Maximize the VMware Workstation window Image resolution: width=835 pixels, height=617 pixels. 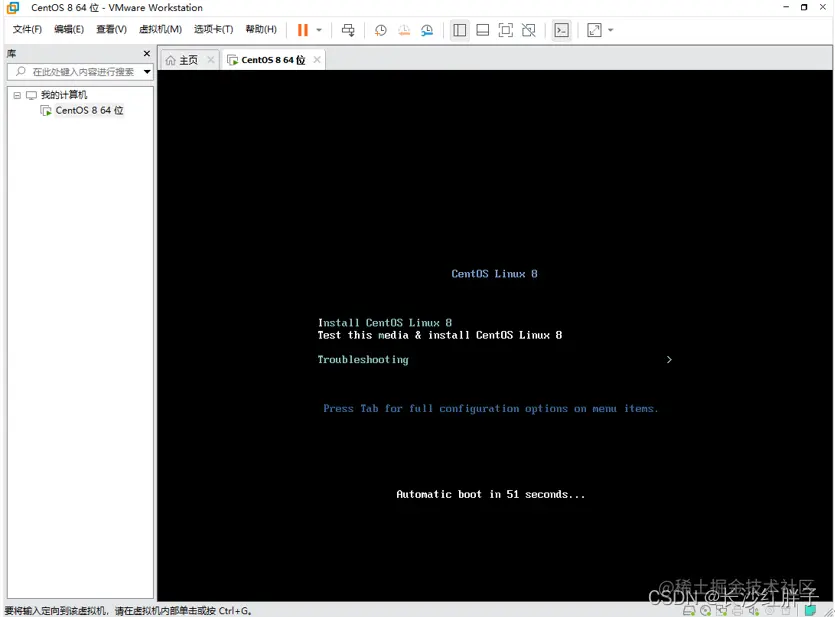coord(804,7)
